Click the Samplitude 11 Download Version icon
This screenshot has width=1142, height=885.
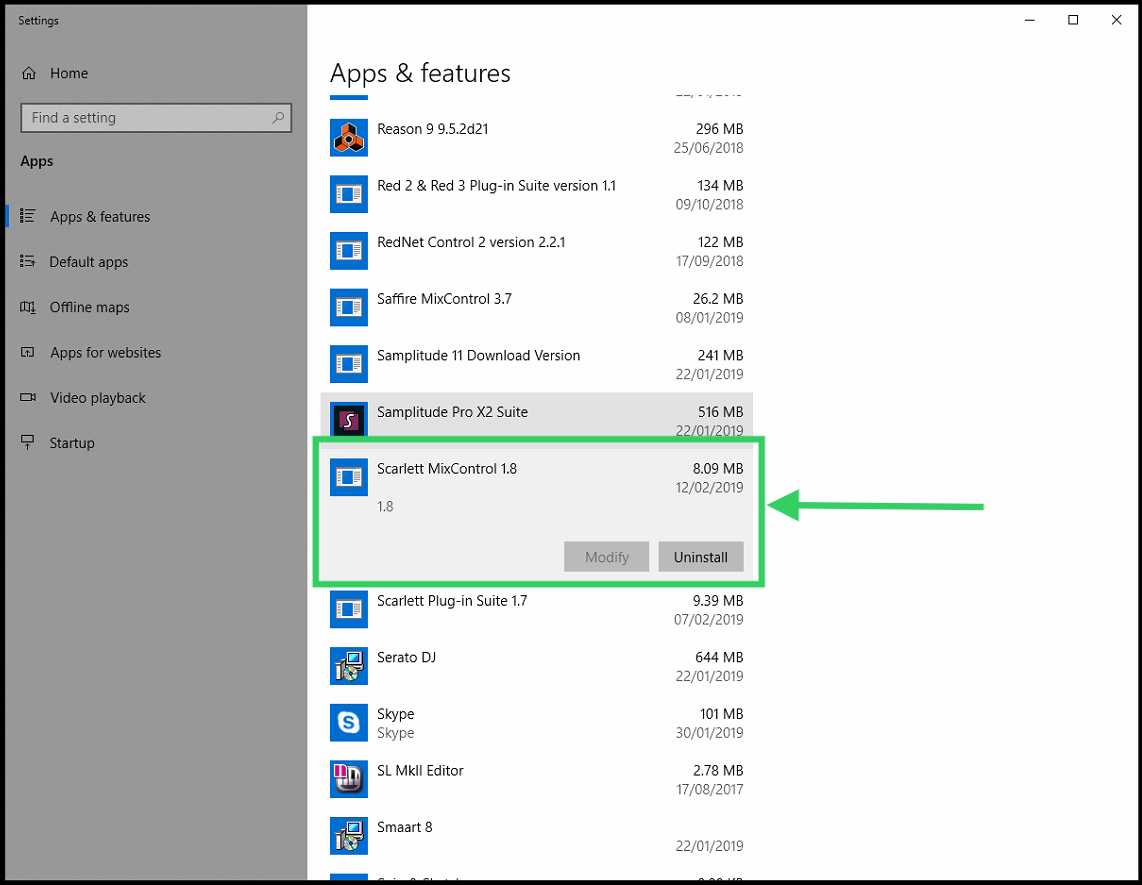click(x=348, y=363)
